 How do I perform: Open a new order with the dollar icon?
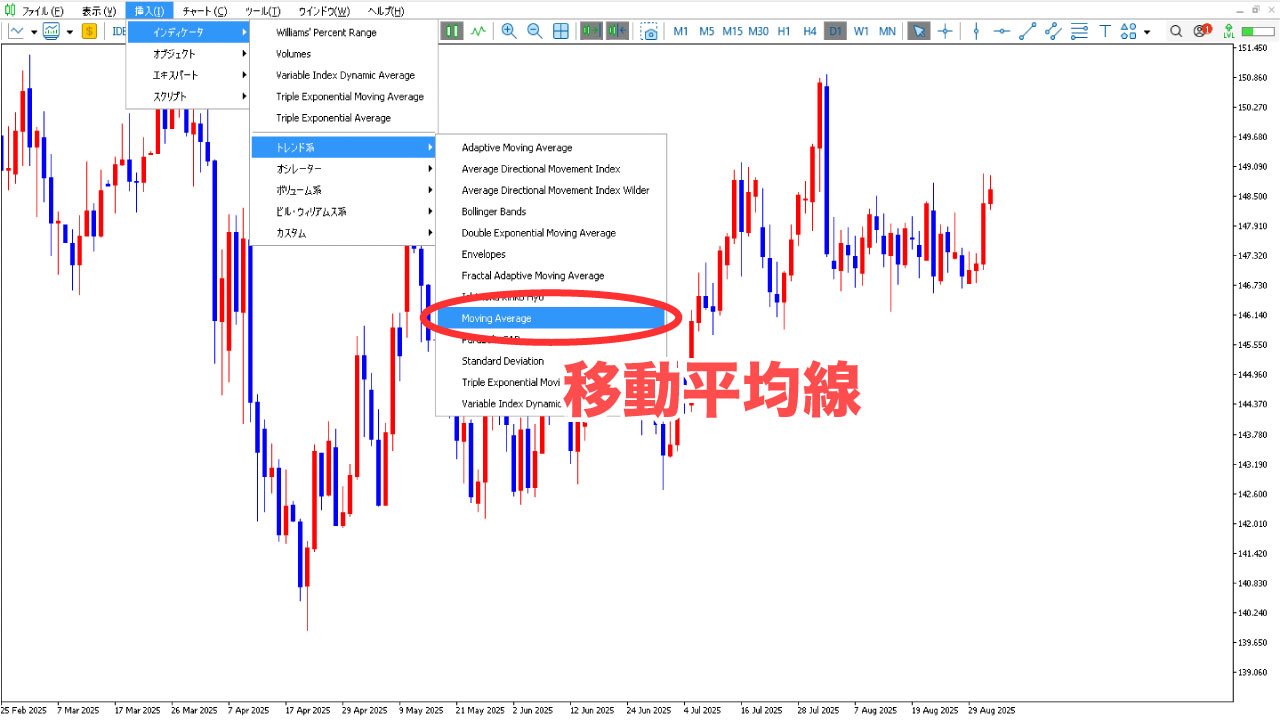pyautogui.click(x=89, y=31)
